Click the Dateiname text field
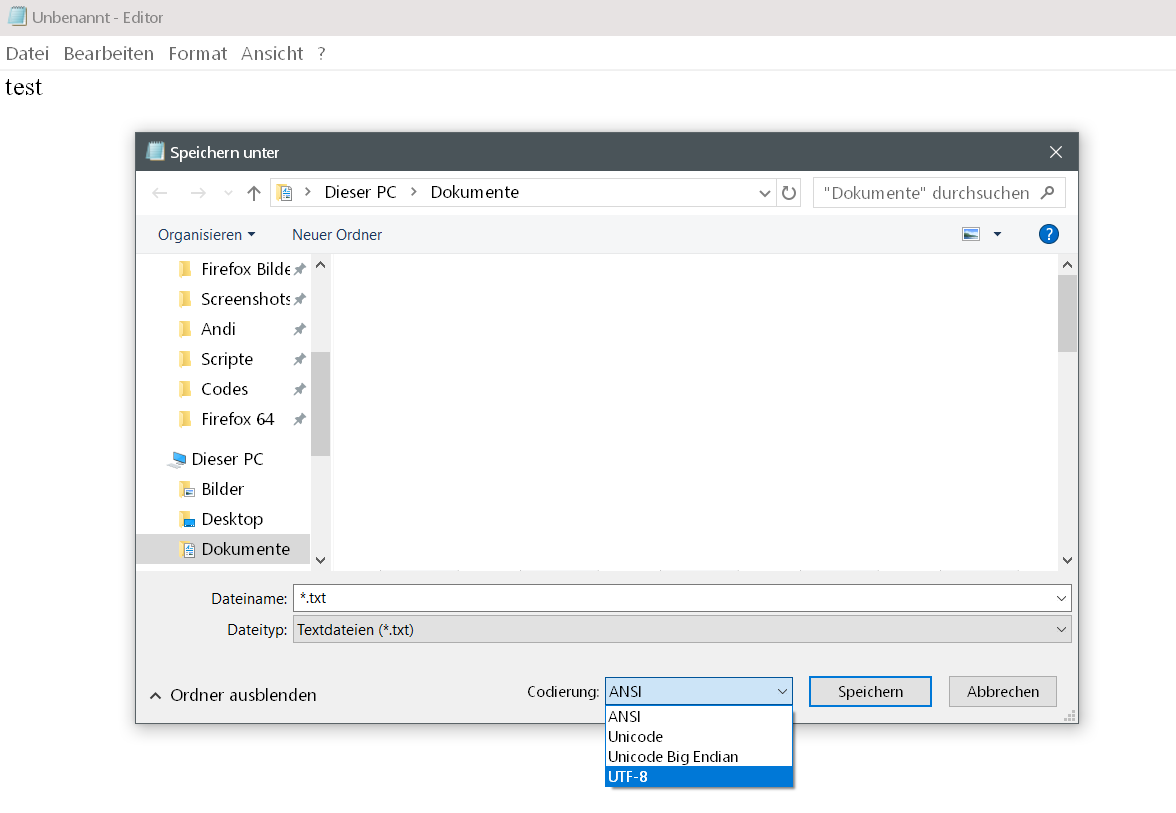1176x813 pixels. click(672, 598)
